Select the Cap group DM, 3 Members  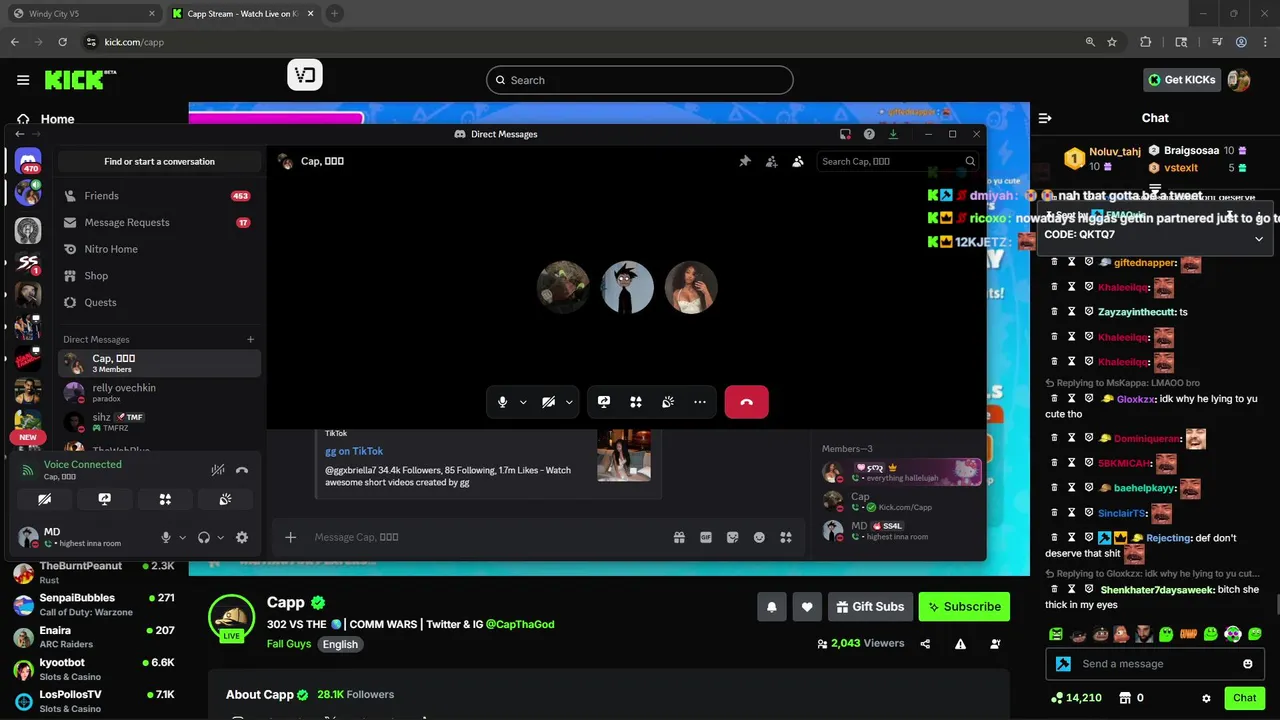(159, 363)
